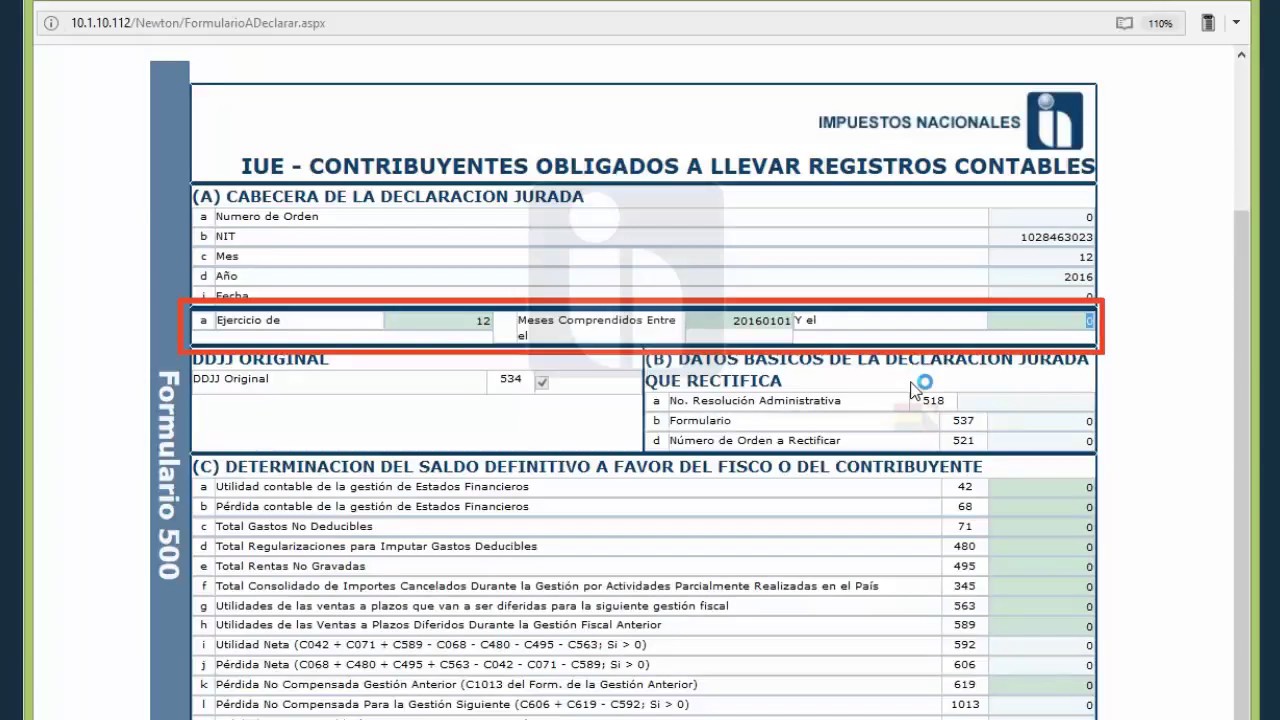Click the code 521 for Orden a Rectificar
Screen dimensions: 1280x720
tap(964, 441)
